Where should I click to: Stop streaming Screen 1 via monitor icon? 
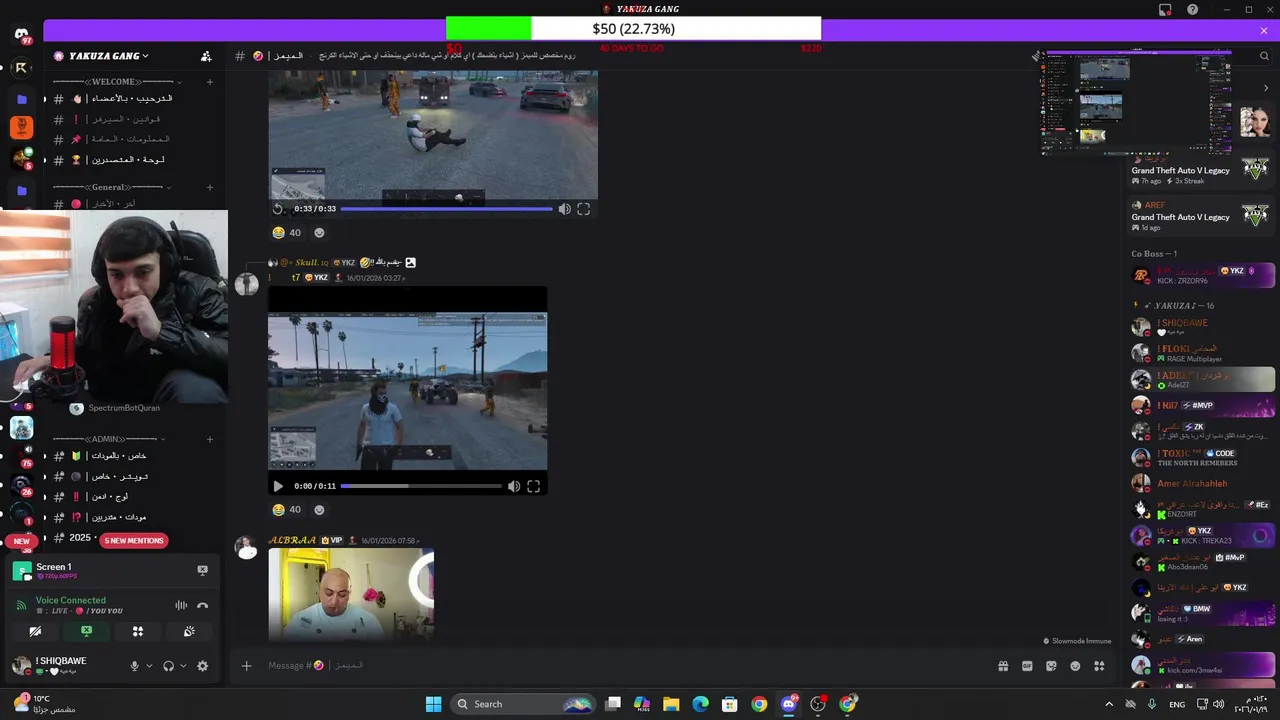click(x=202, y=570)
